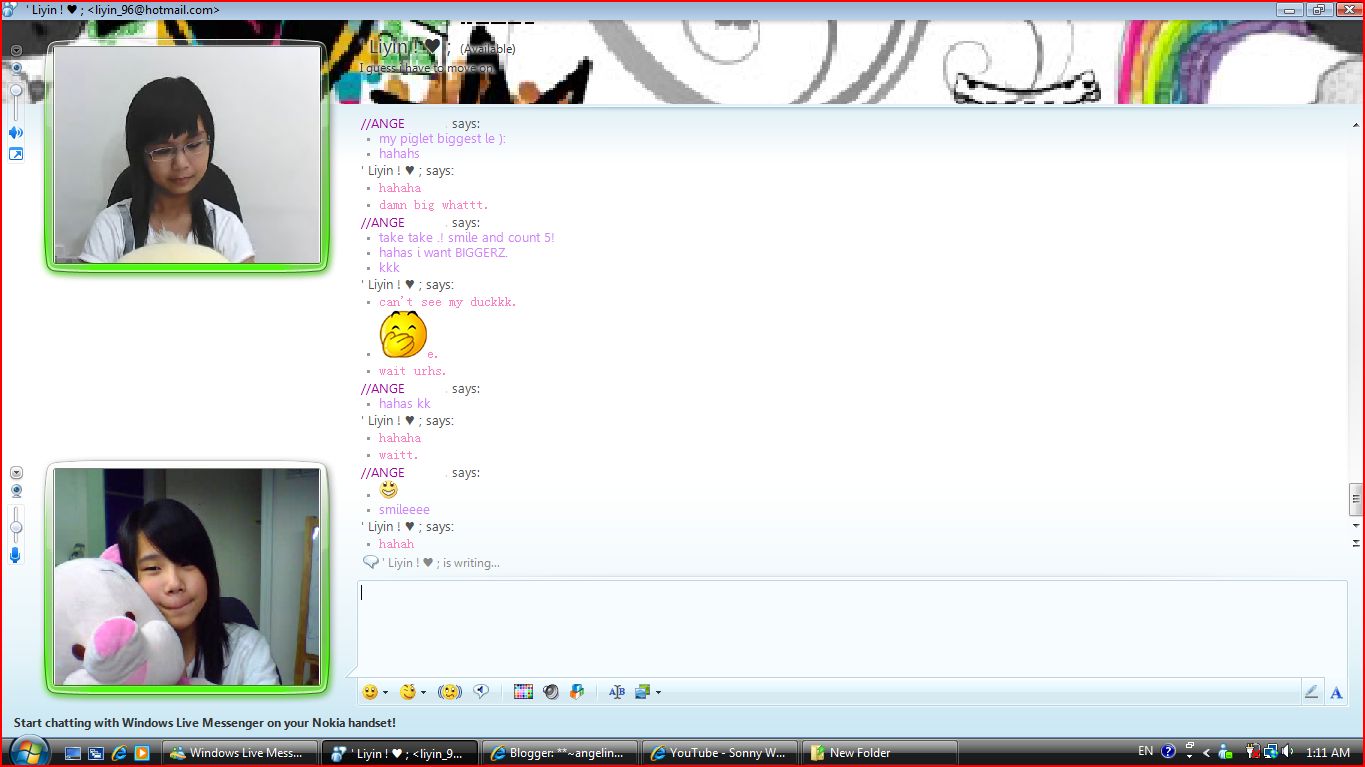Expand the emoticon dropdown arrow
The image size is (1365, 767).
pos(386,692)
